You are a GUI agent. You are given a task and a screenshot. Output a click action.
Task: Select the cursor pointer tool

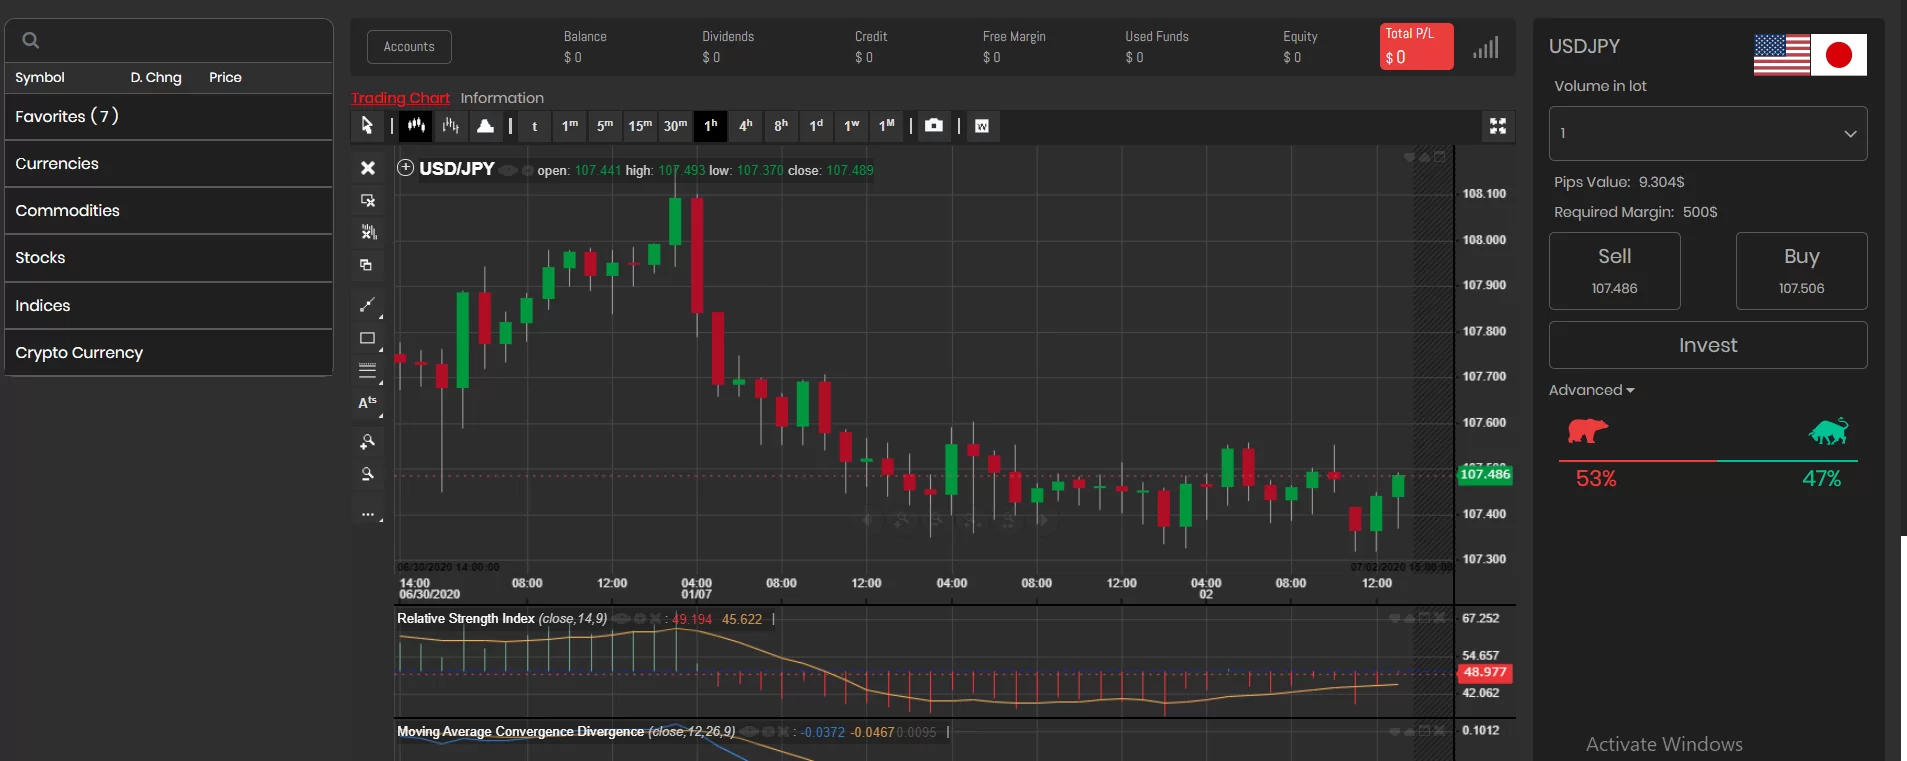pos(367,126)
